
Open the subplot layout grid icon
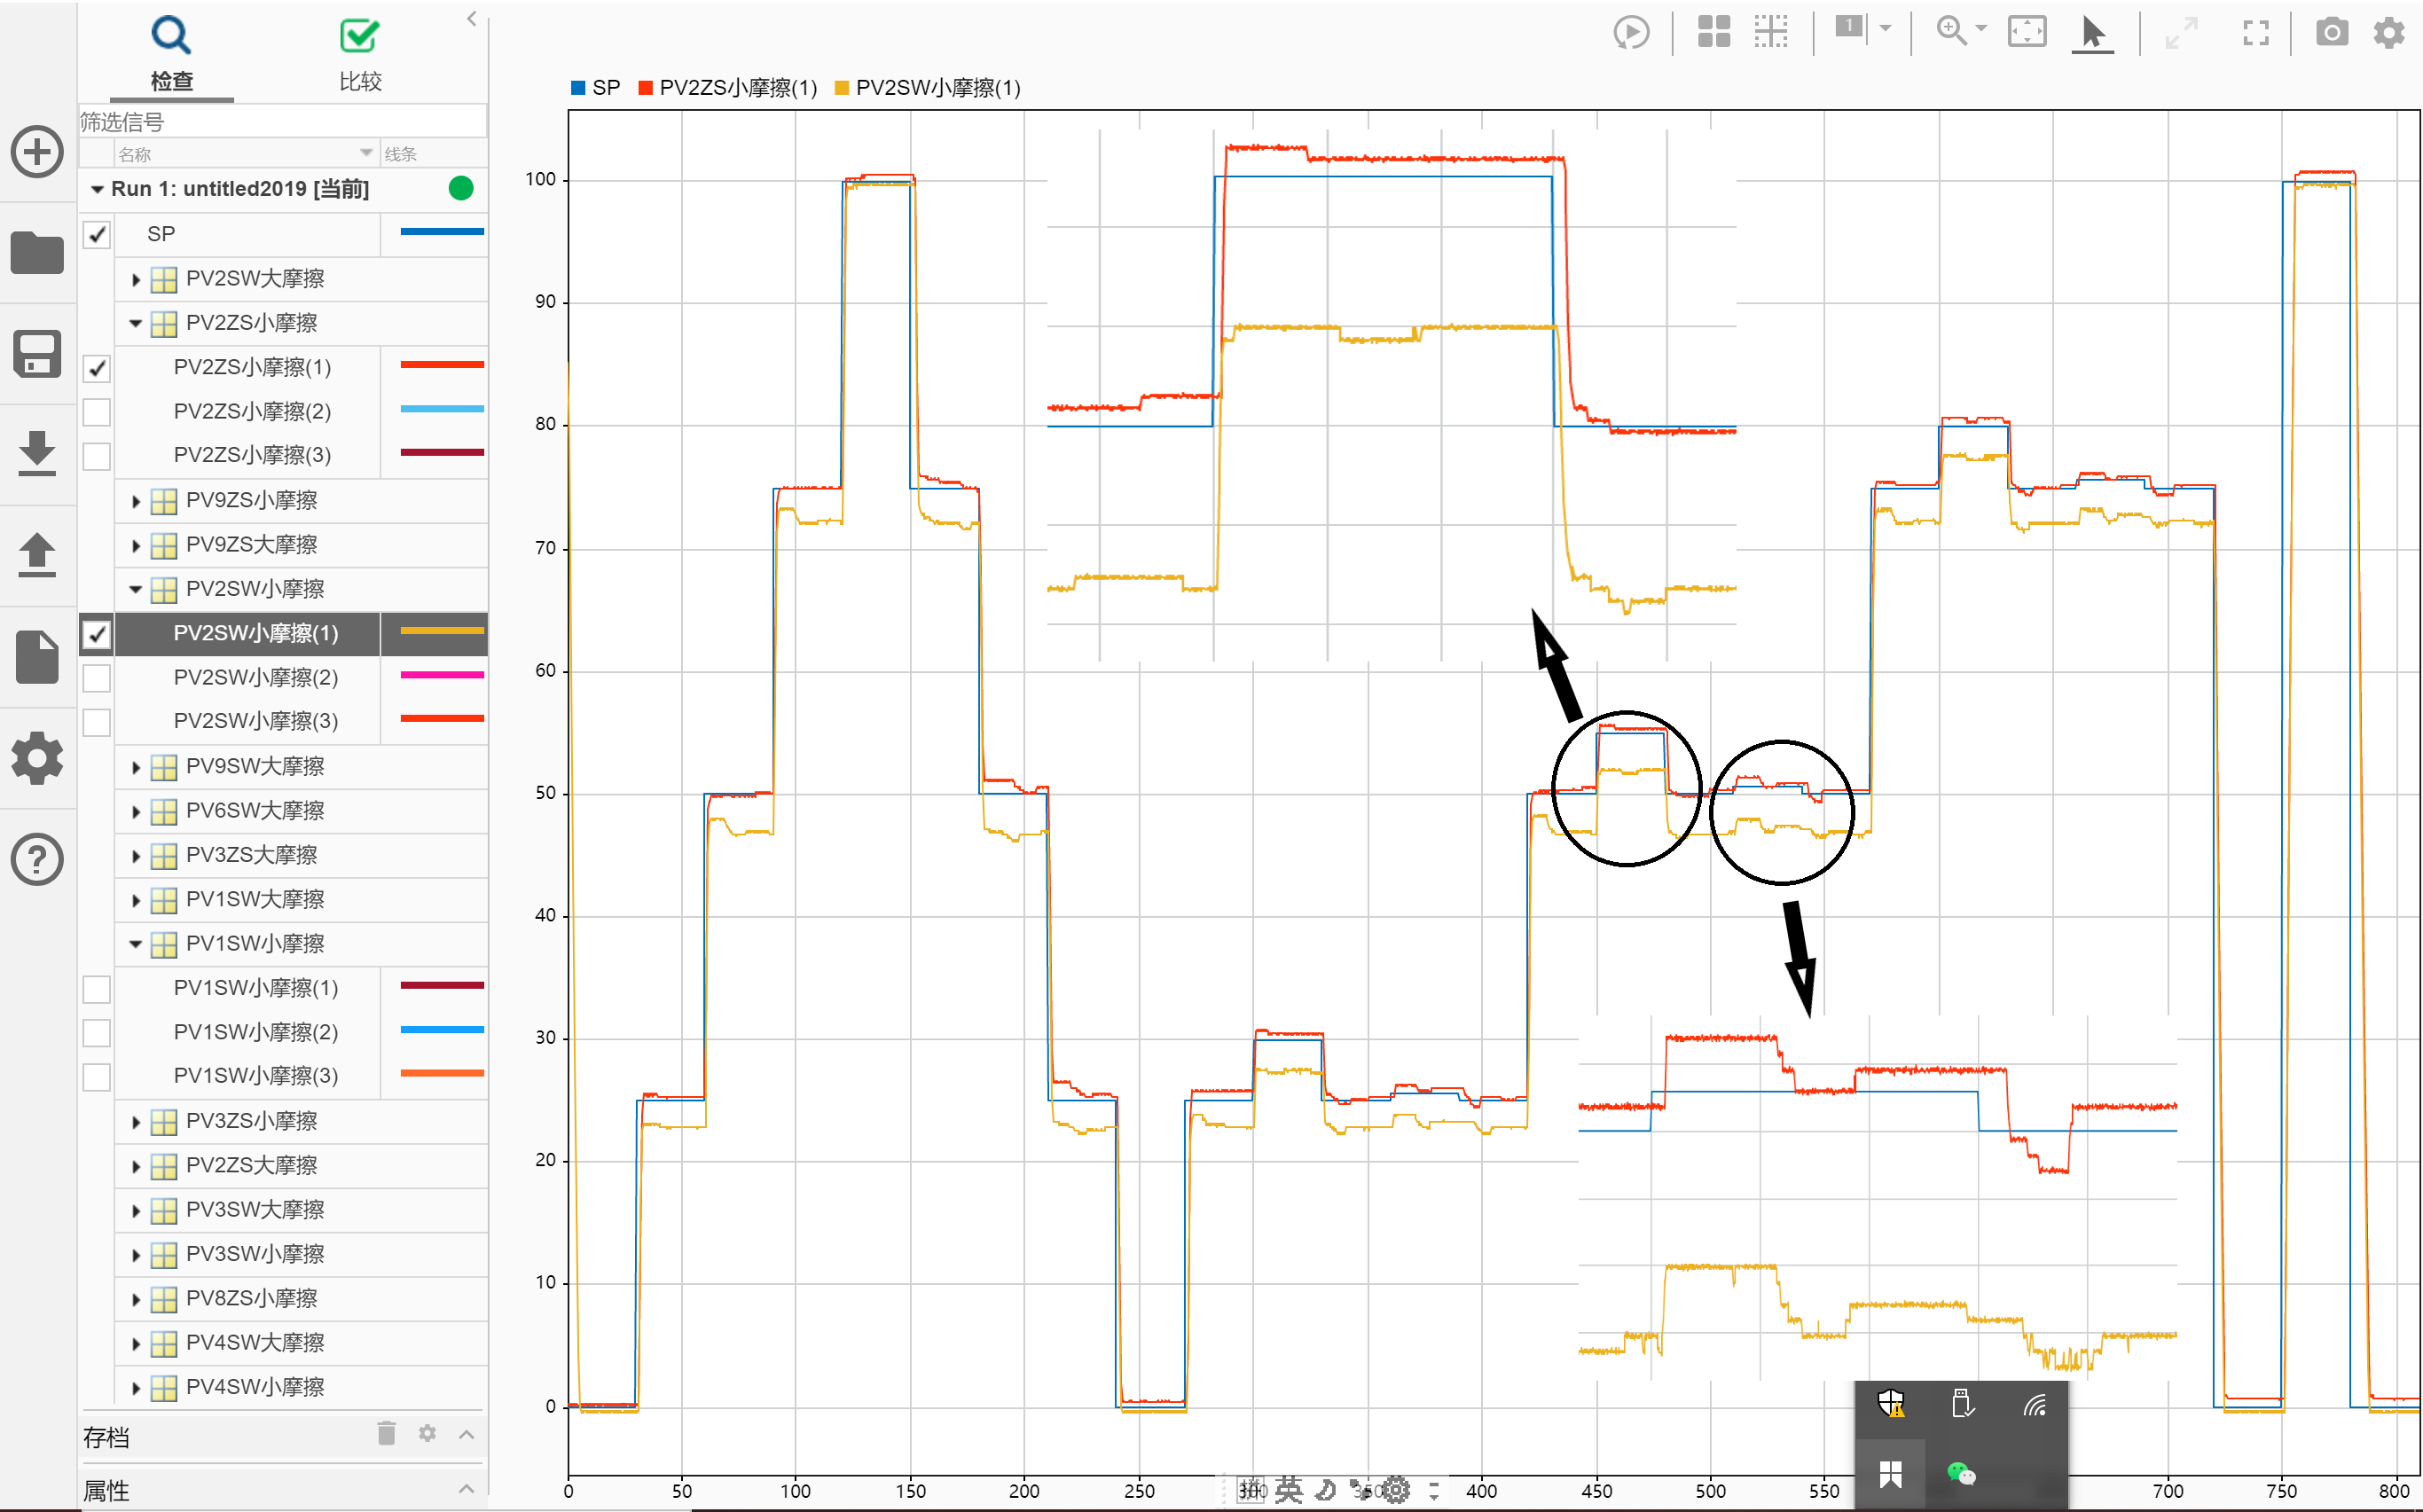coord(1713,32)
